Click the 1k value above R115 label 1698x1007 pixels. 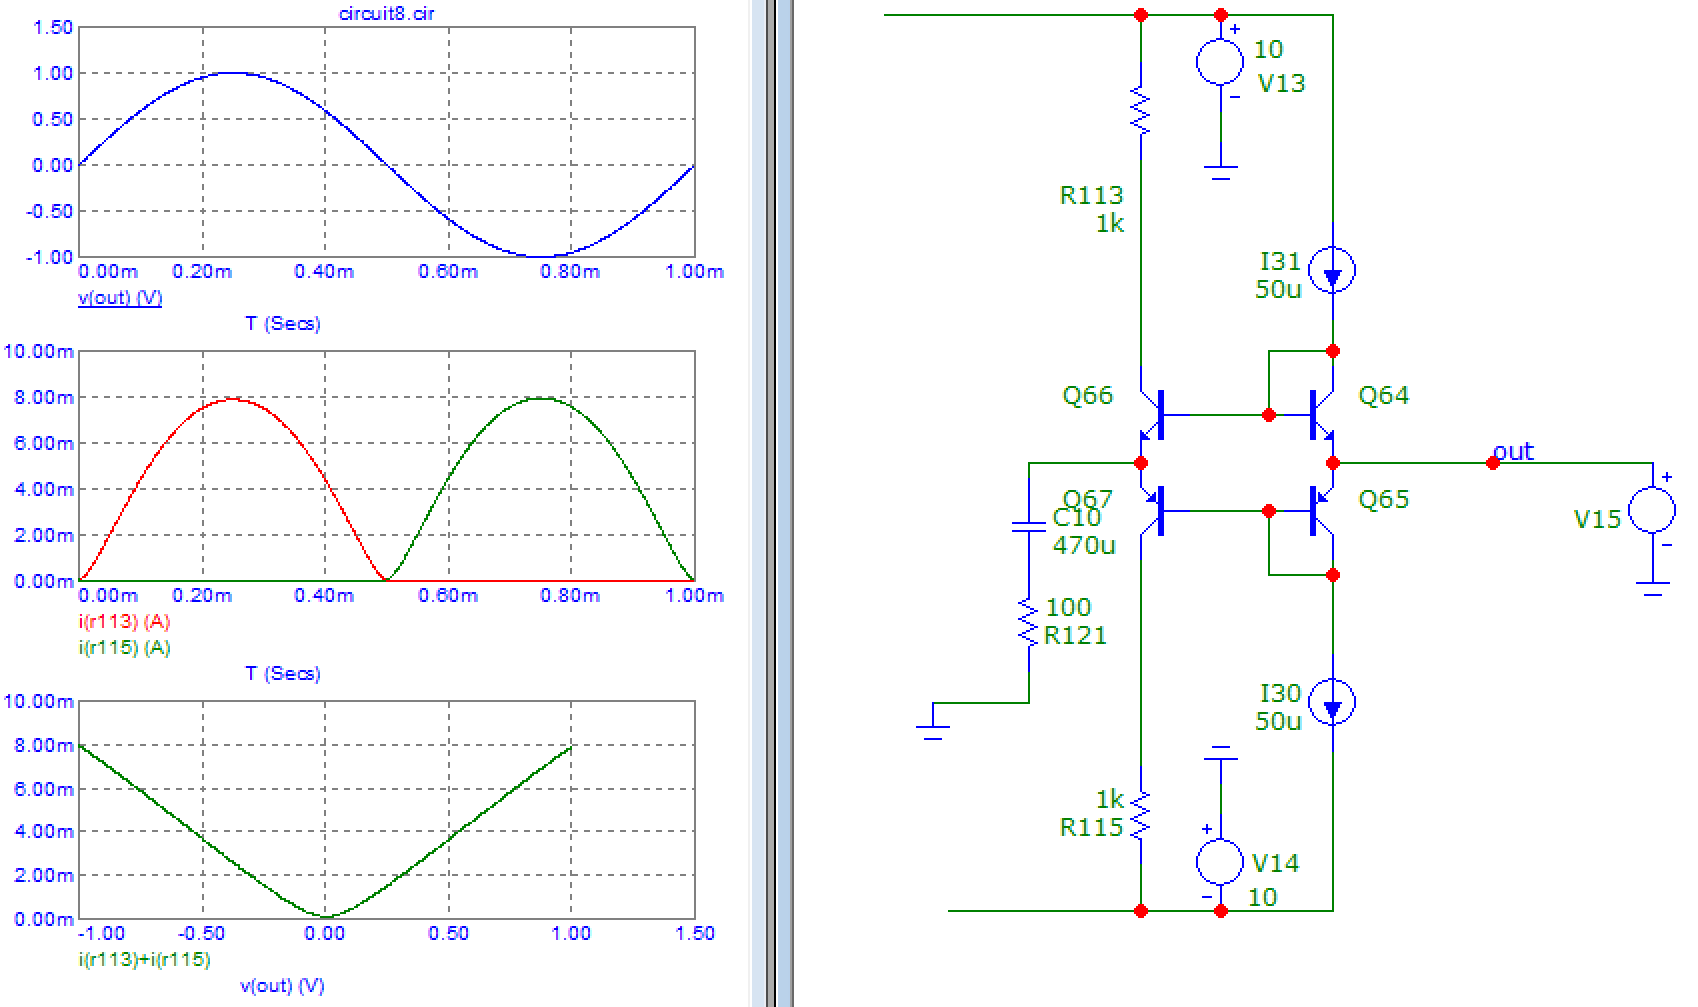[1109, 799]
